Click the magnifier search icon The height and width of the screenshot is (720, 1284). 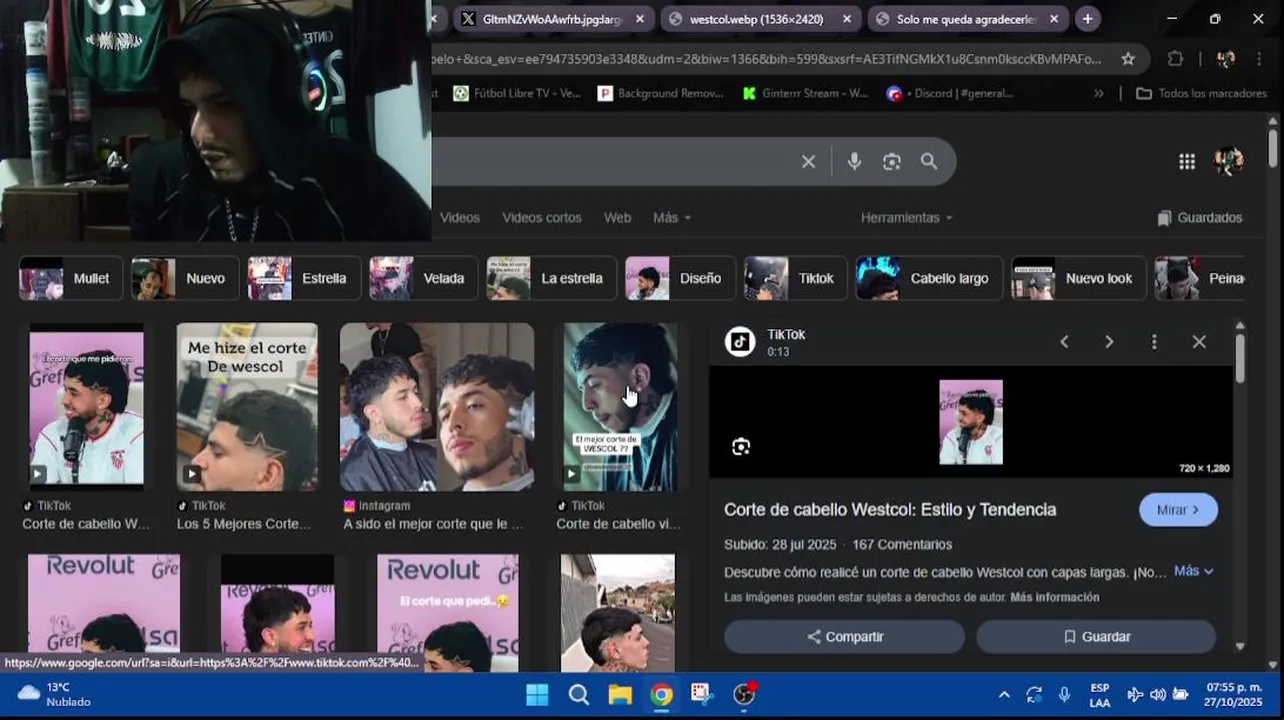click(x=929, y=161)
